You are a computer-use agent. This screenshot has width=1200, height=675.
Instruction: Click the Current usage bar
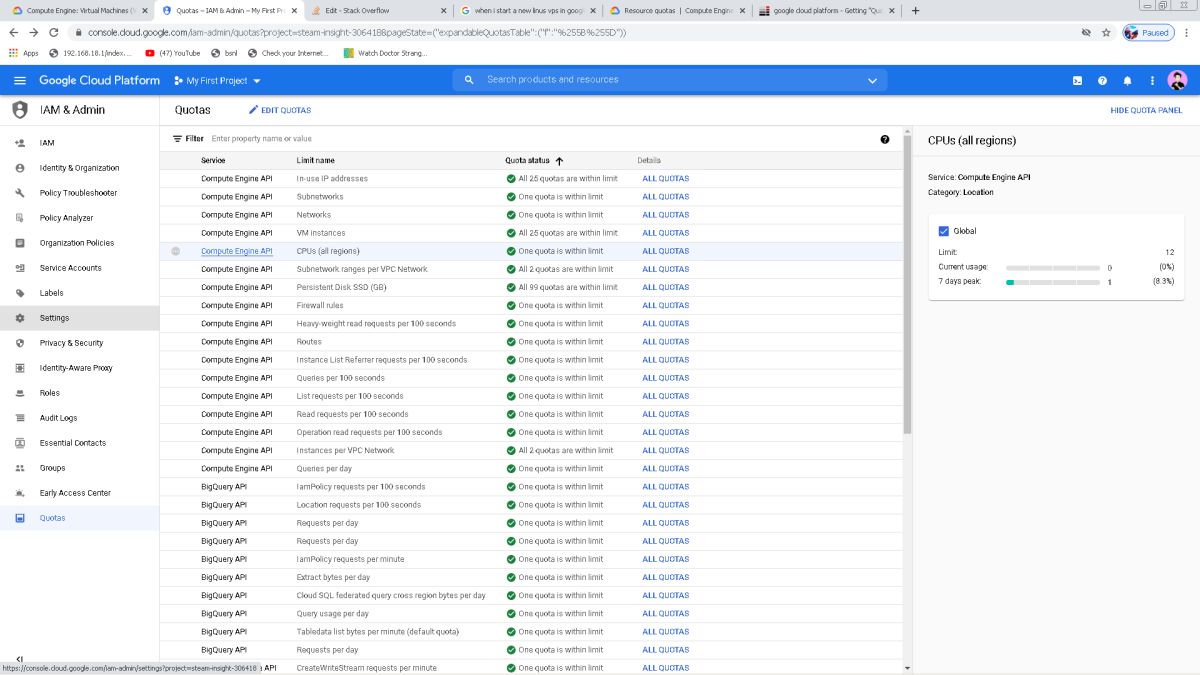point(1053,268)
